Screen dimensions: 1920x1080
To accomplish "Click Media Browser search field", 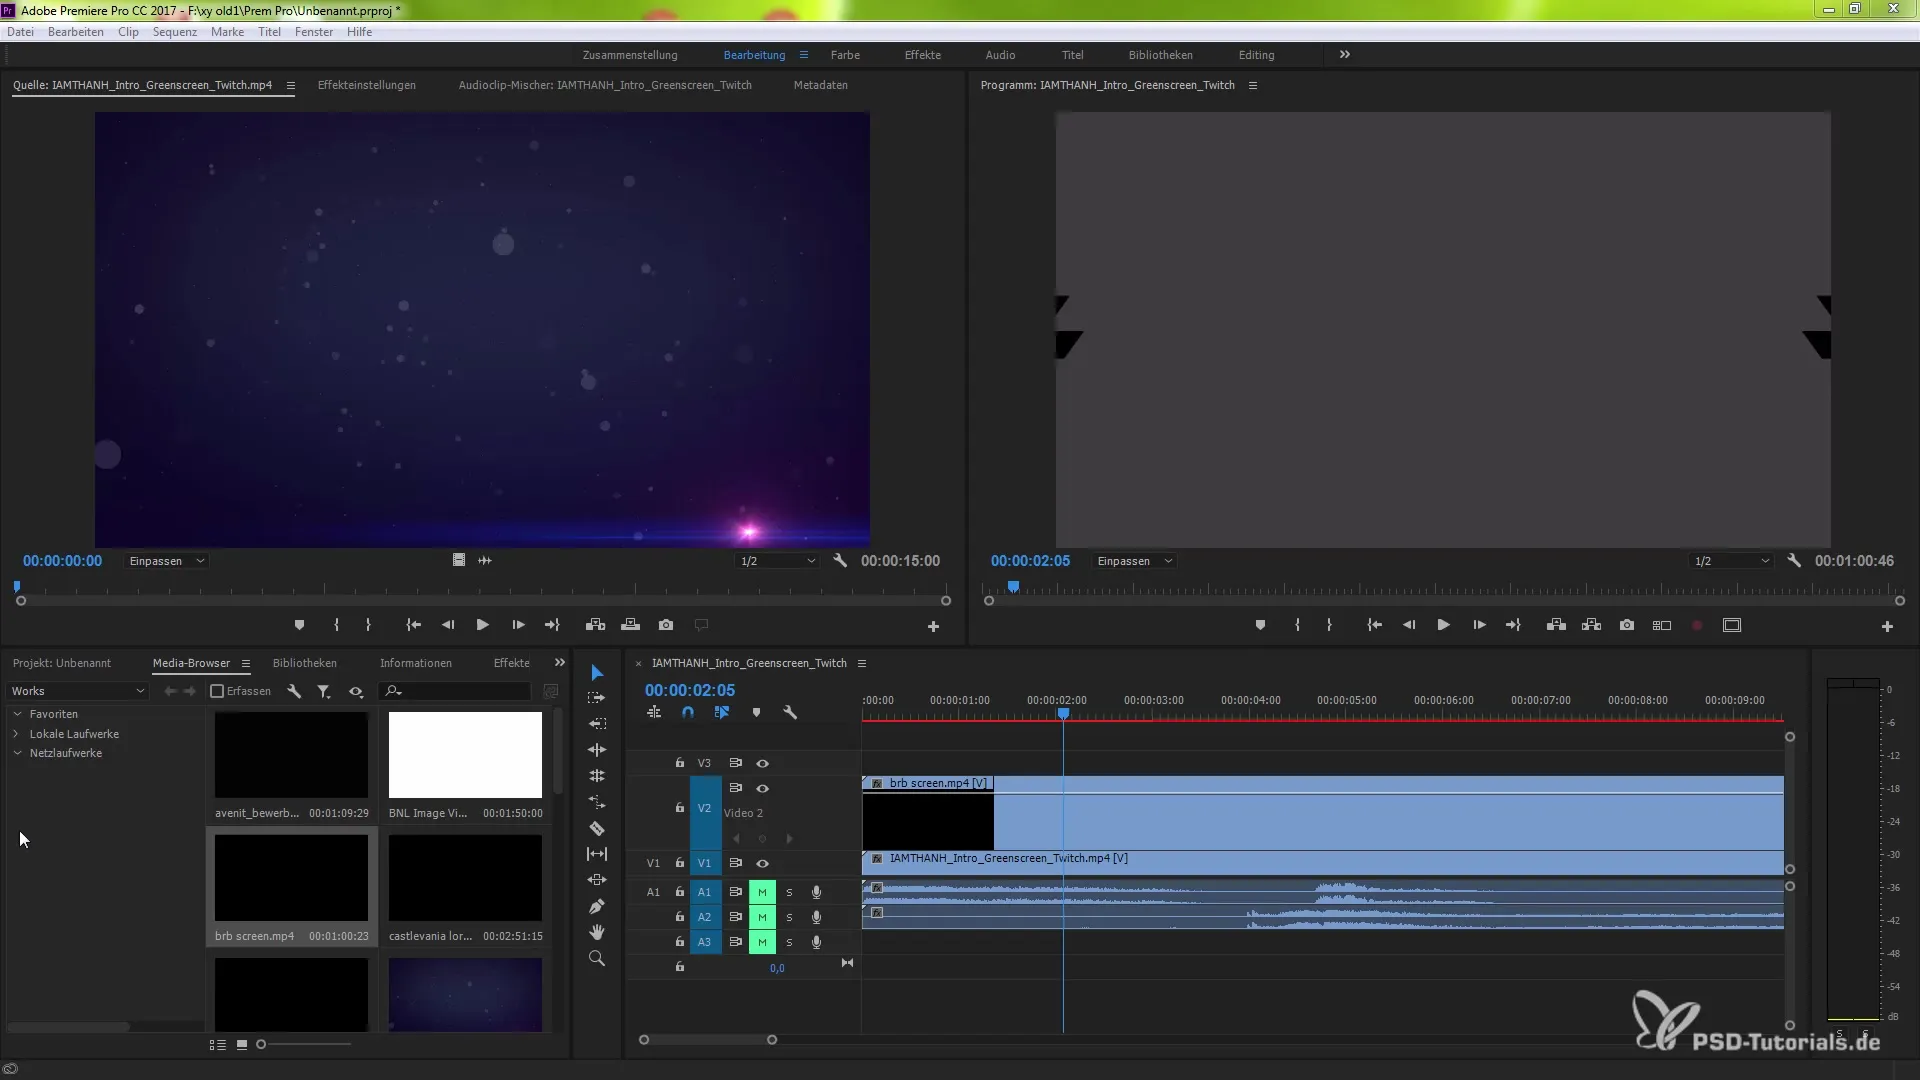I will 455,691.
